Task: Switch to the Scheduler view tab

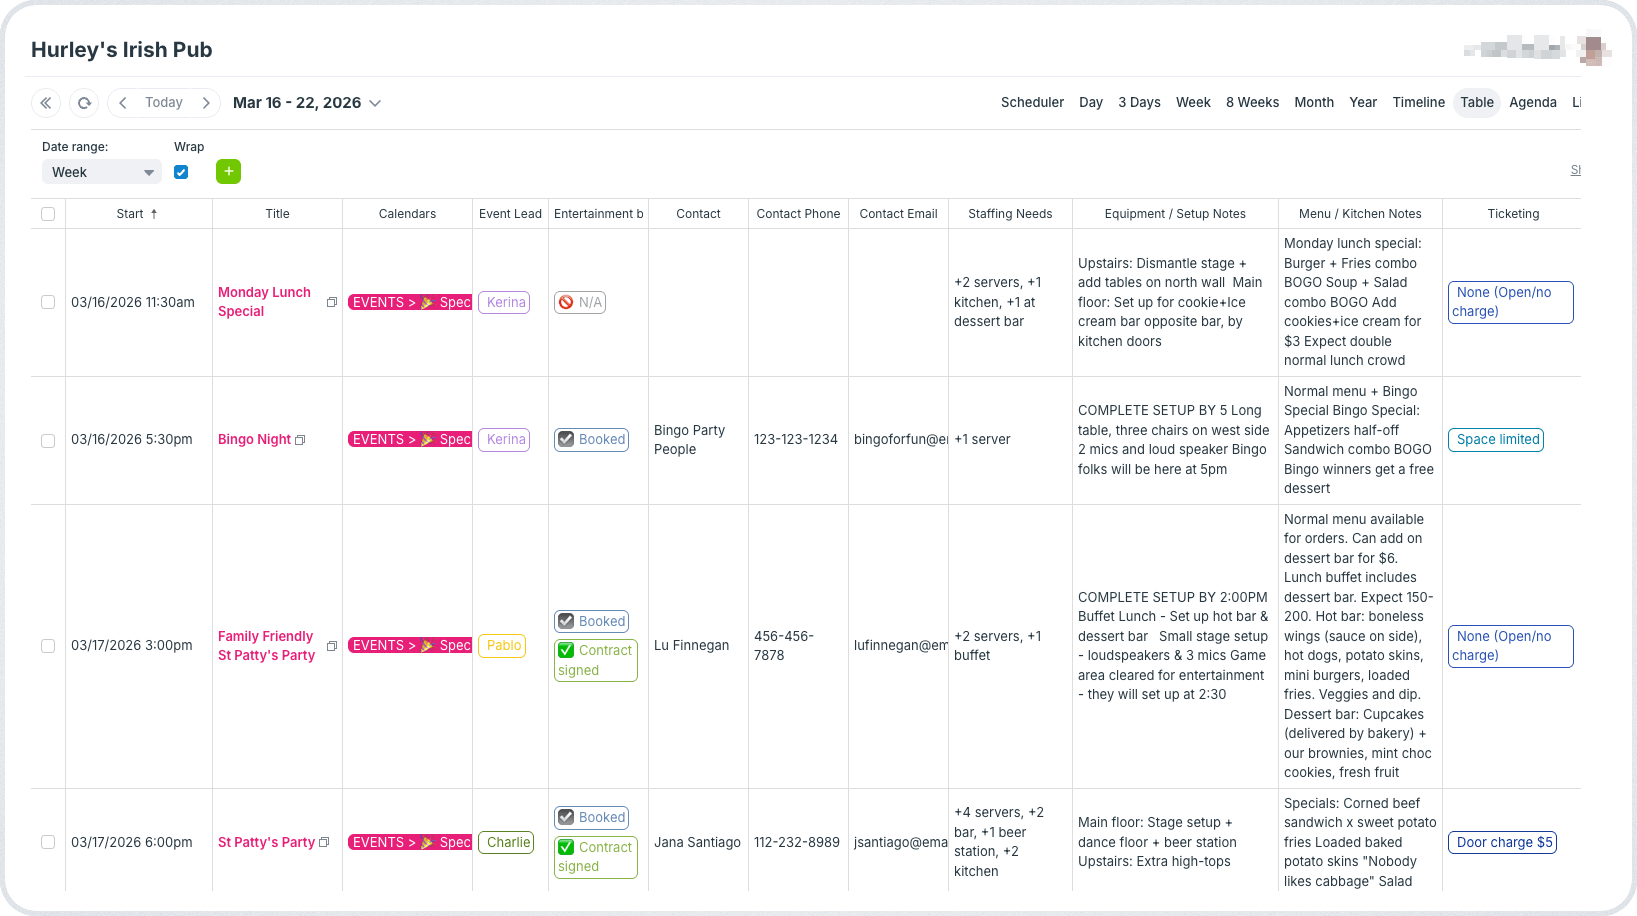Action: click(1032, 103)
